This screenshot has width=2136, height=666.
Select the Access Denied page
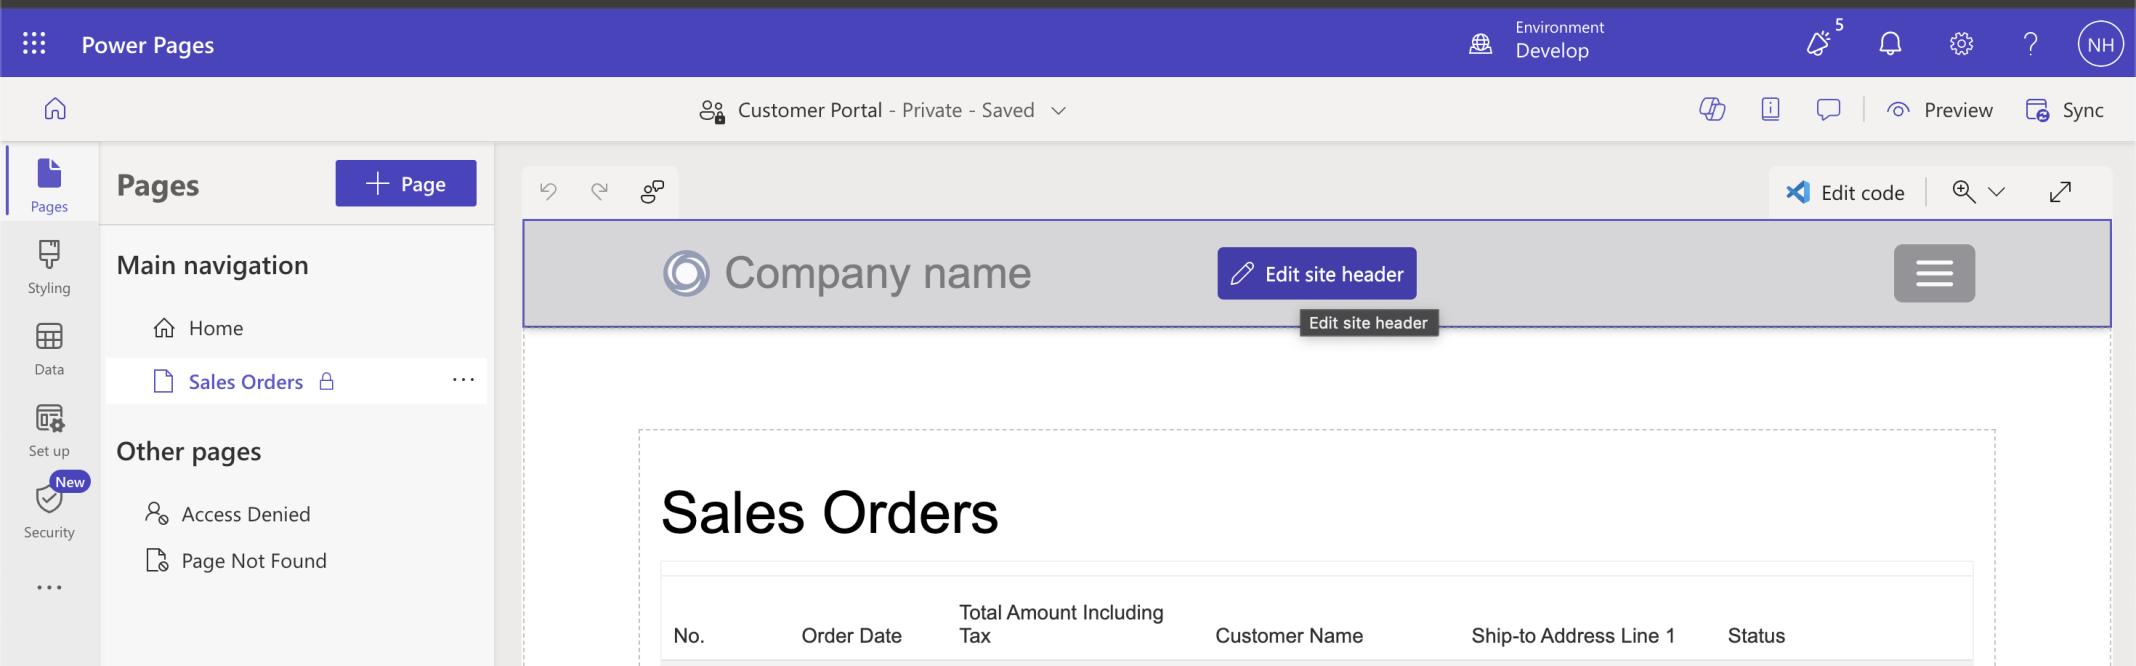pyautogui.click(x=245, y=514)
